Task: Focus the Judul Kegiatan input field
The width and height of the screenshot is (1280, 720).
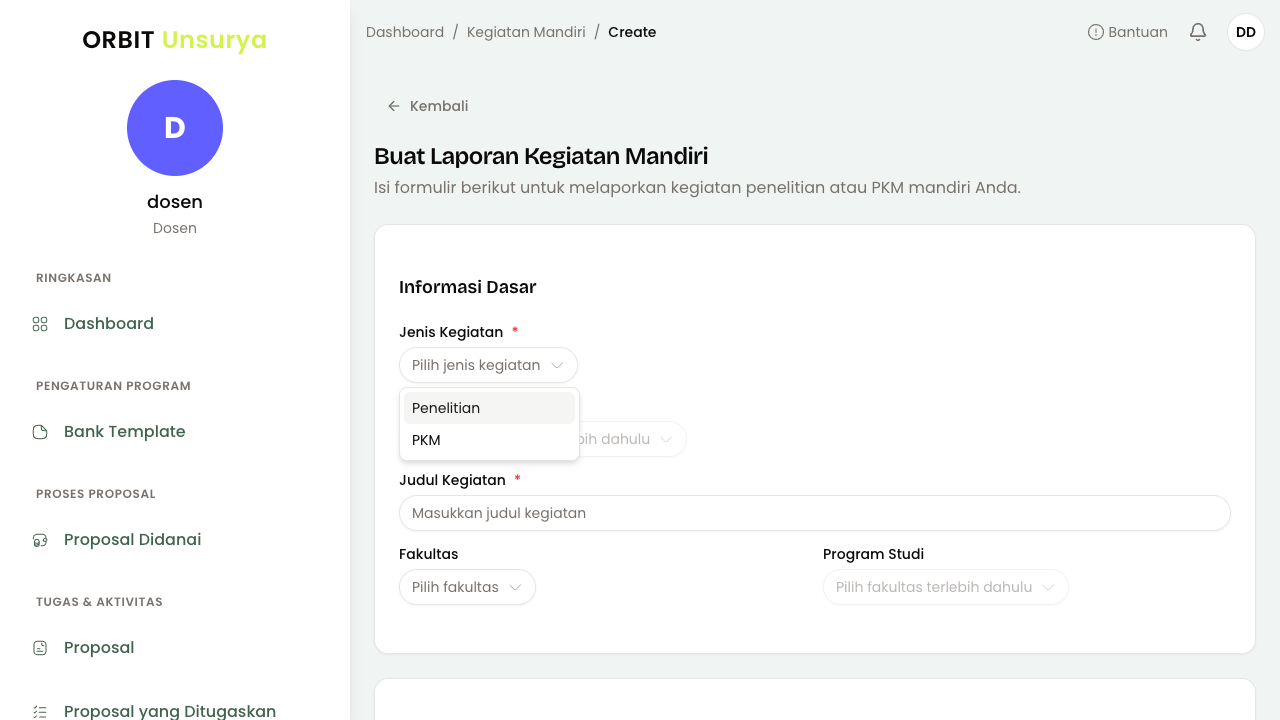Action: click(814, 513)
